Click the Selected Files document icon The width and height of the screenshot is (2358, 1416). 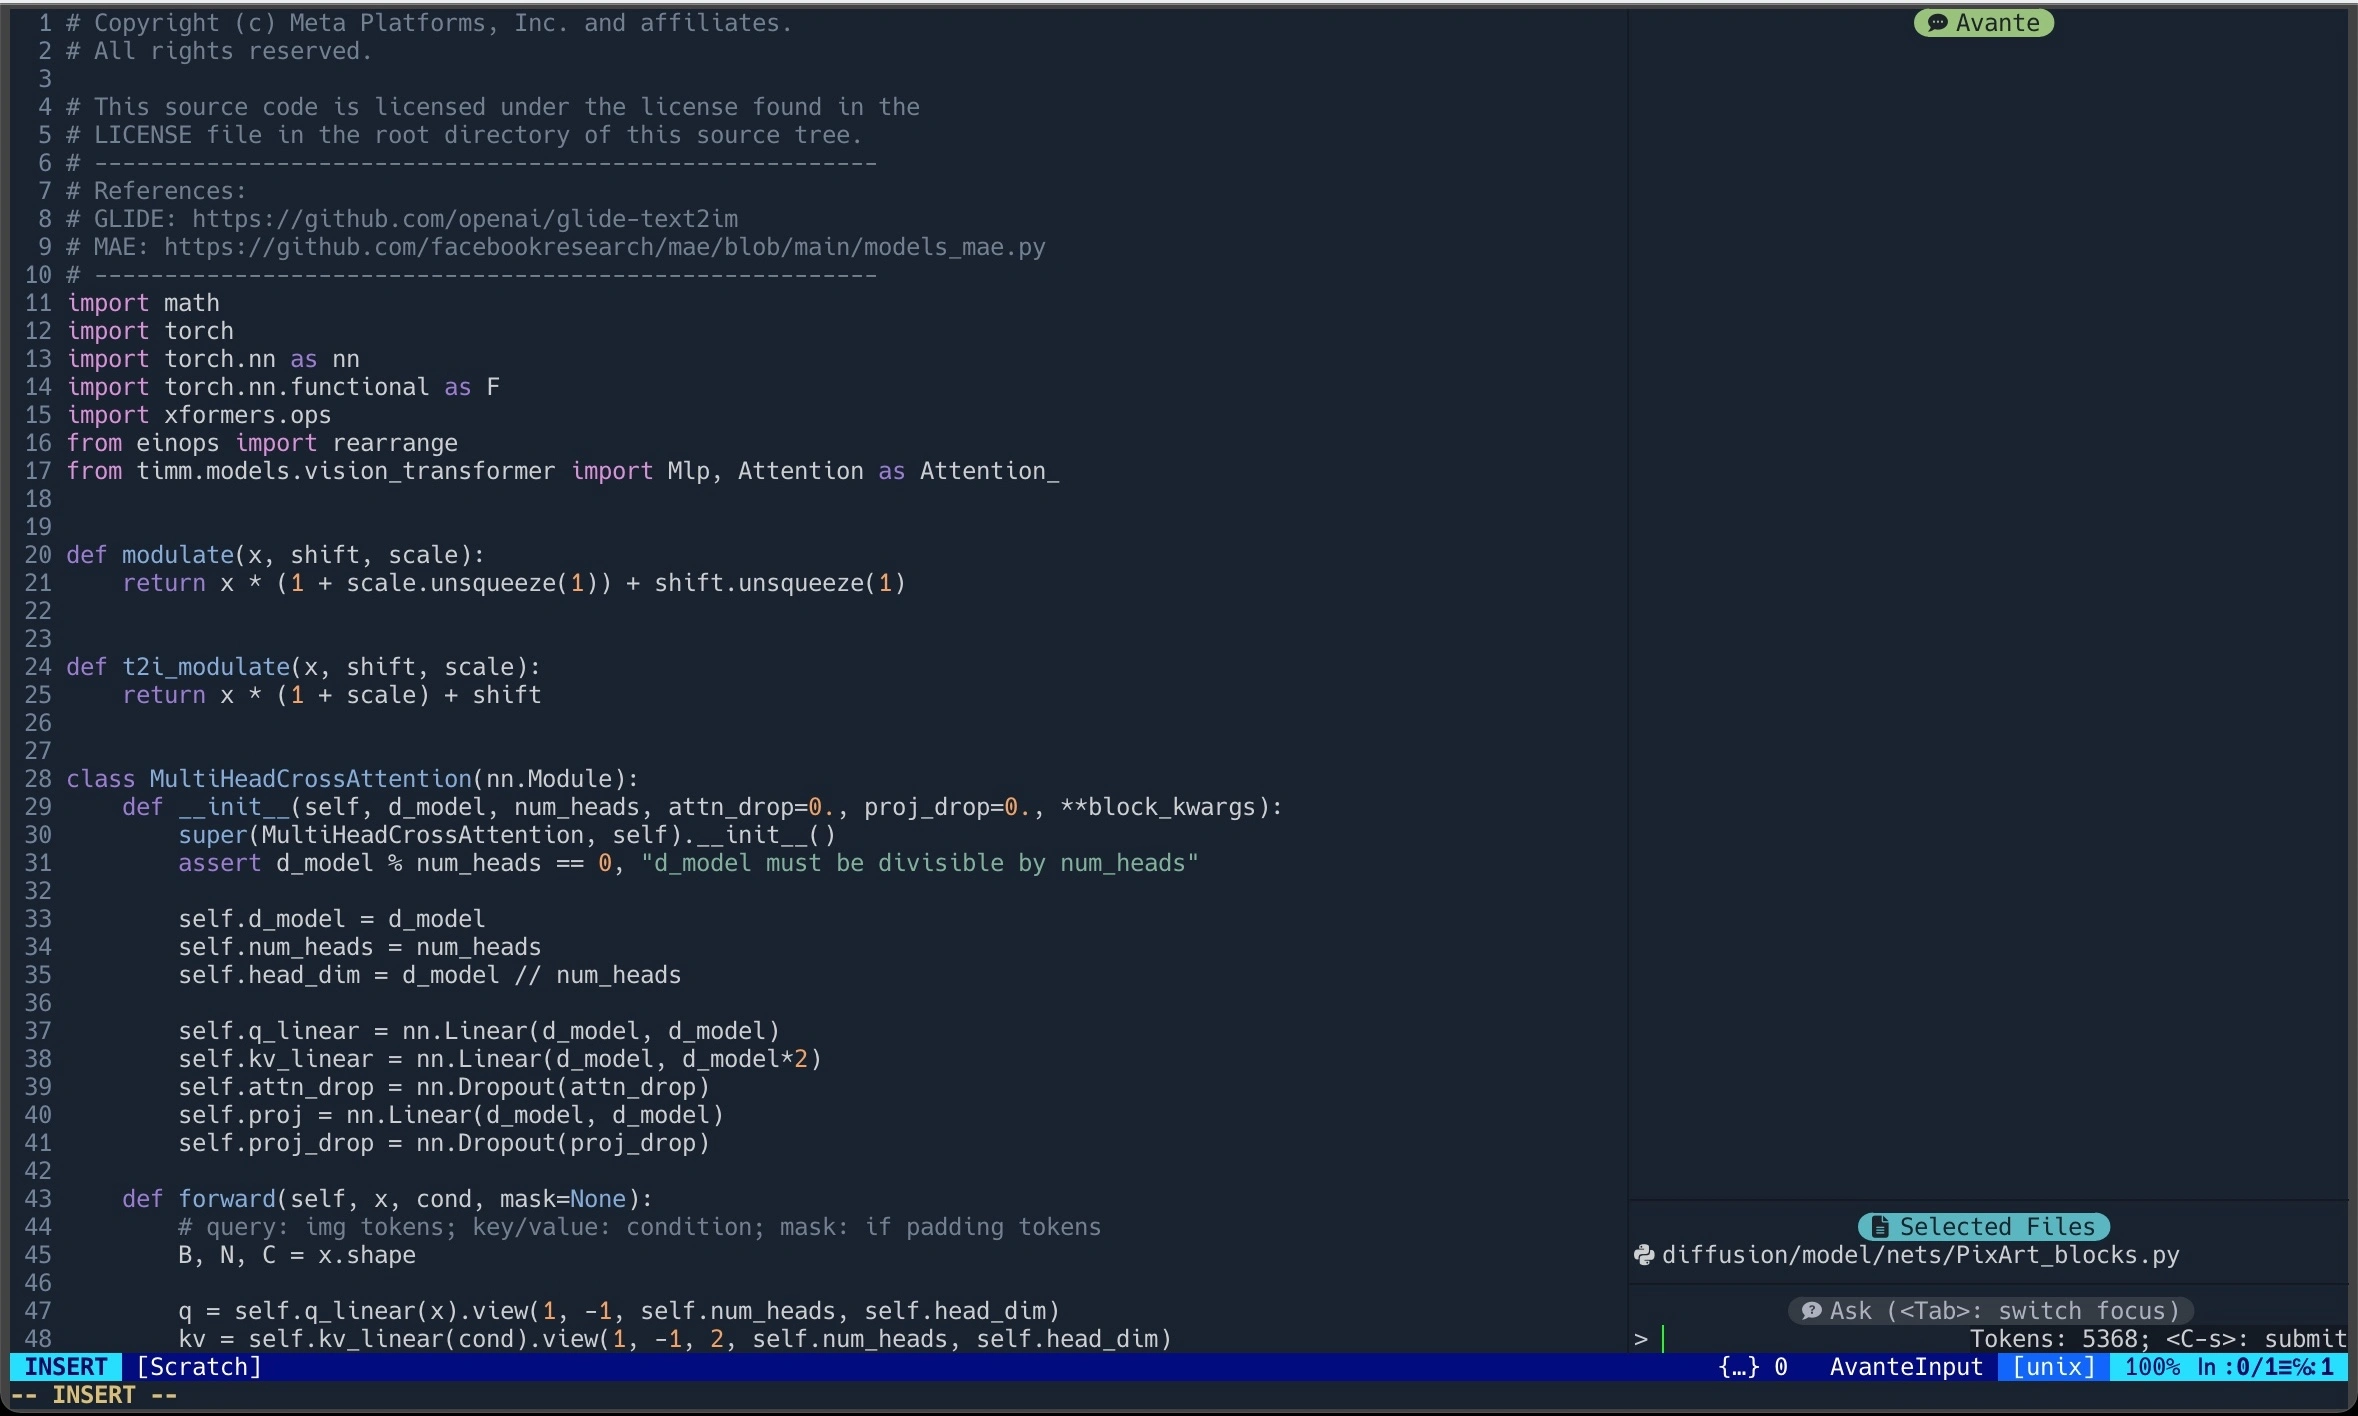click(x=1880, y=1227)
